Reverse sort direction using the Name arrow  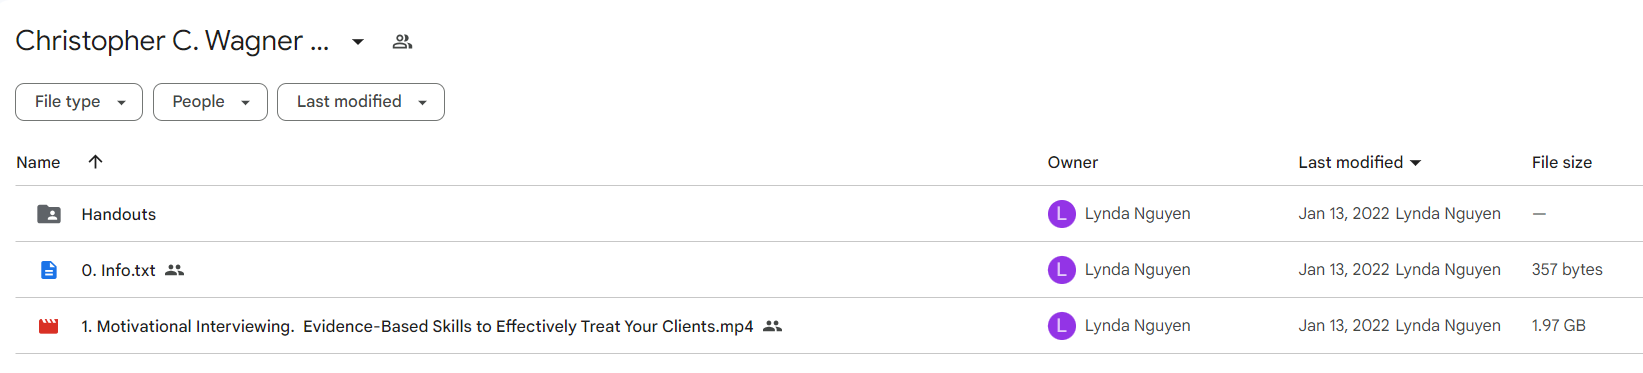click(95, 162)
